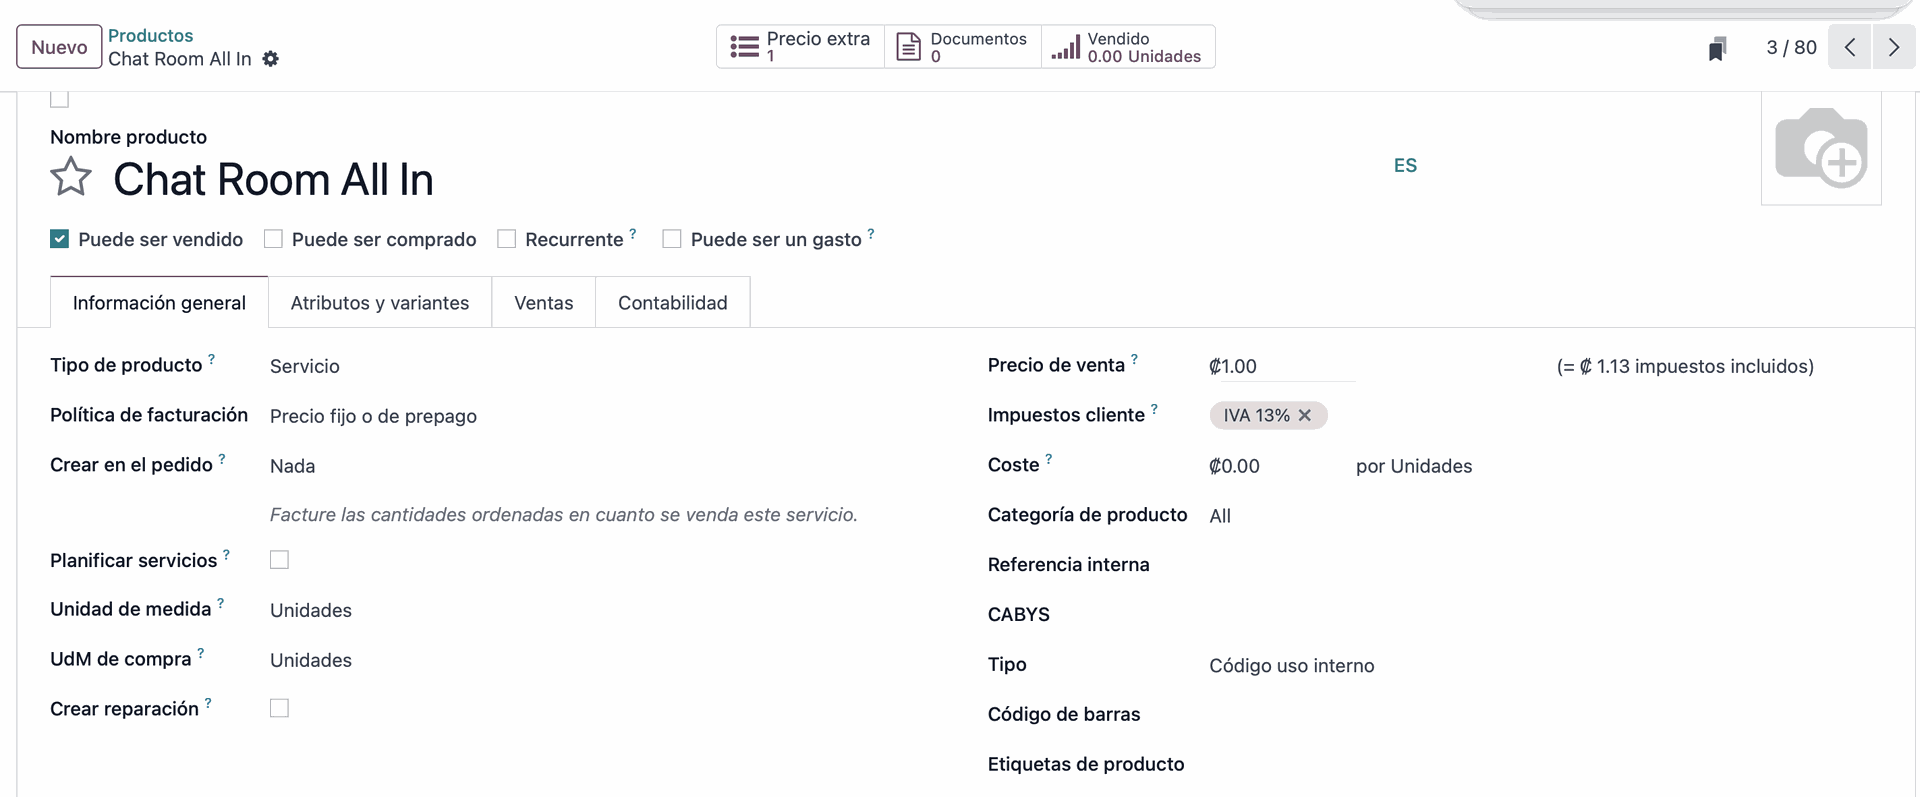The image size is (1920, 797).
Task: Switch to the Contabilidad tab
Action: tap(673, 303)
